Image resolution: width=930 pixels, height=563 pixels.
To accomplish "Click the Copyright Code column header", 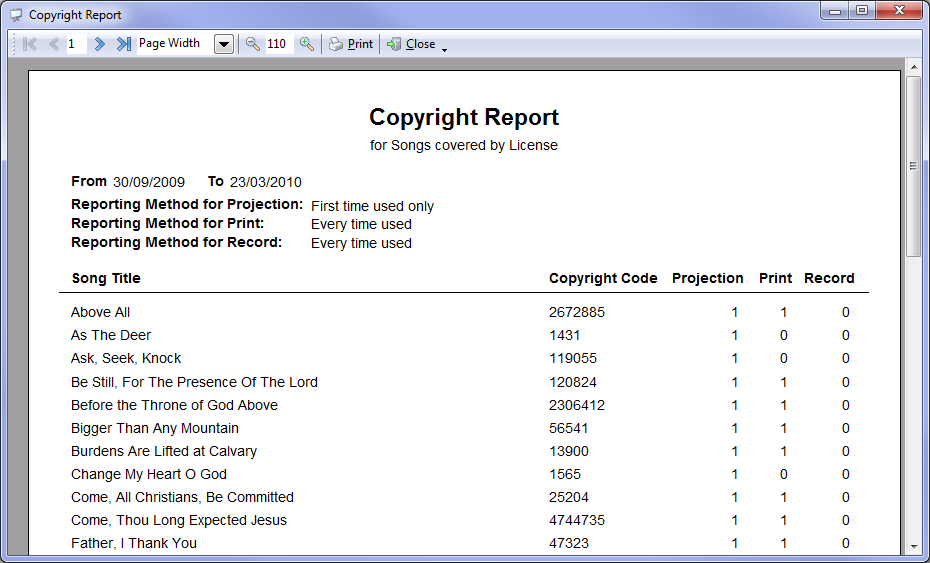I will pyautogui.click(x=603, y=278).
